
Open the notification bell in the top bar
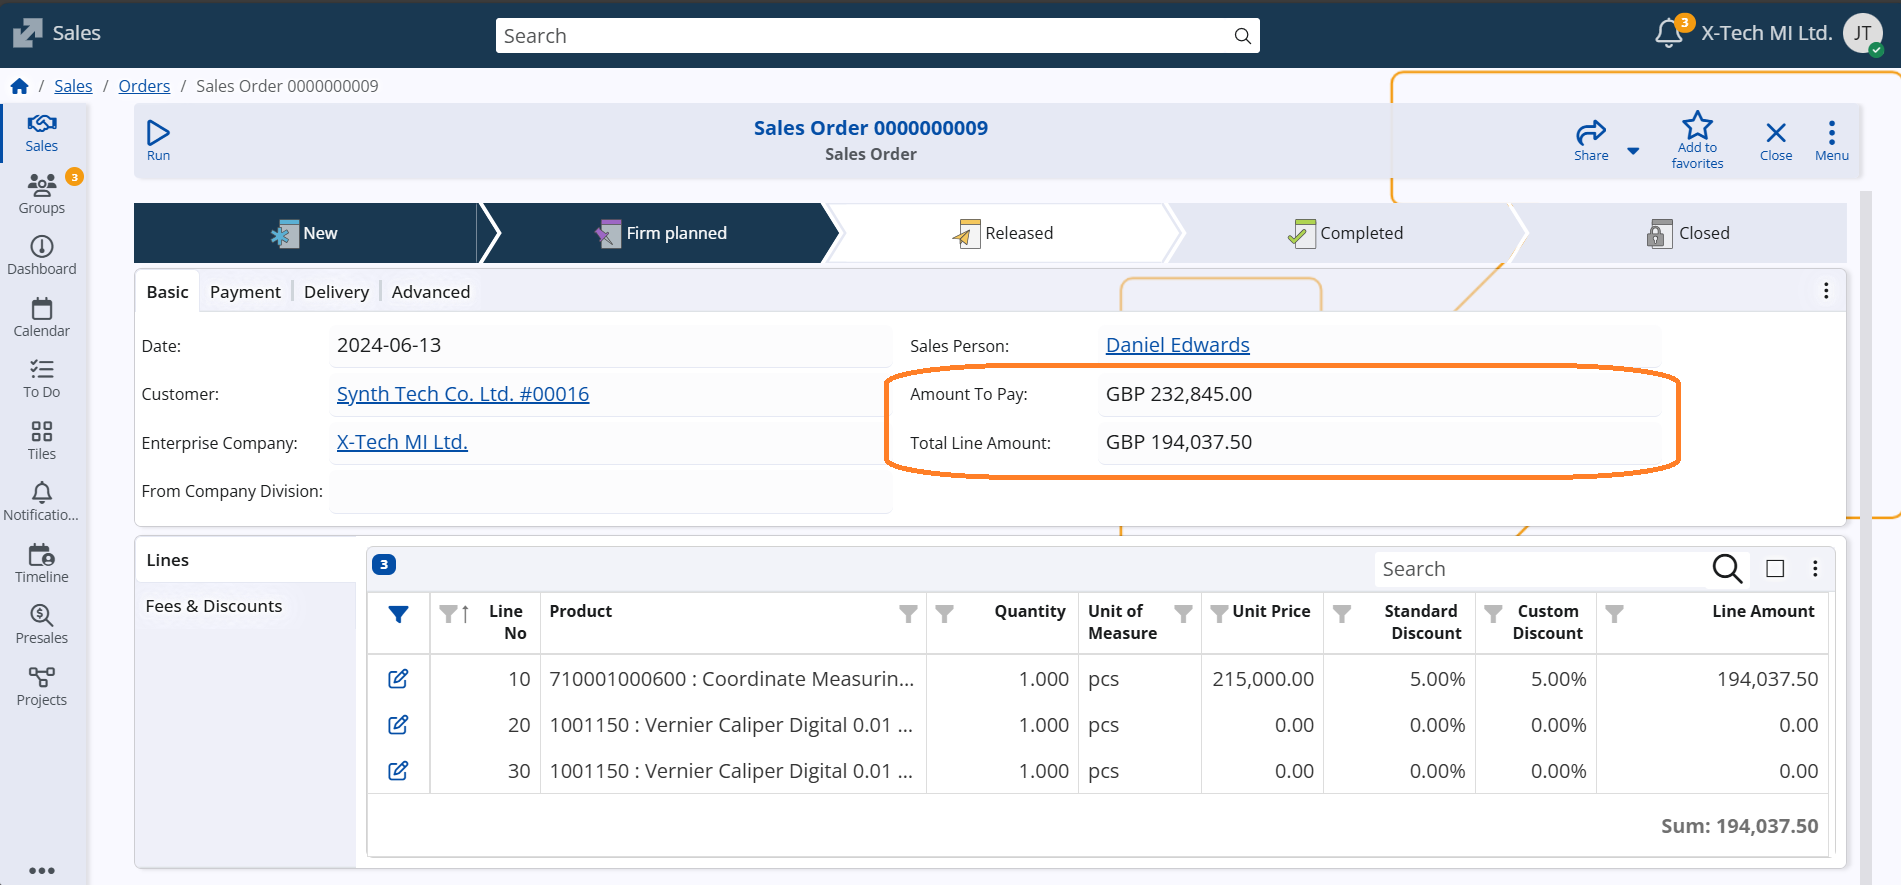[1668, 34]
